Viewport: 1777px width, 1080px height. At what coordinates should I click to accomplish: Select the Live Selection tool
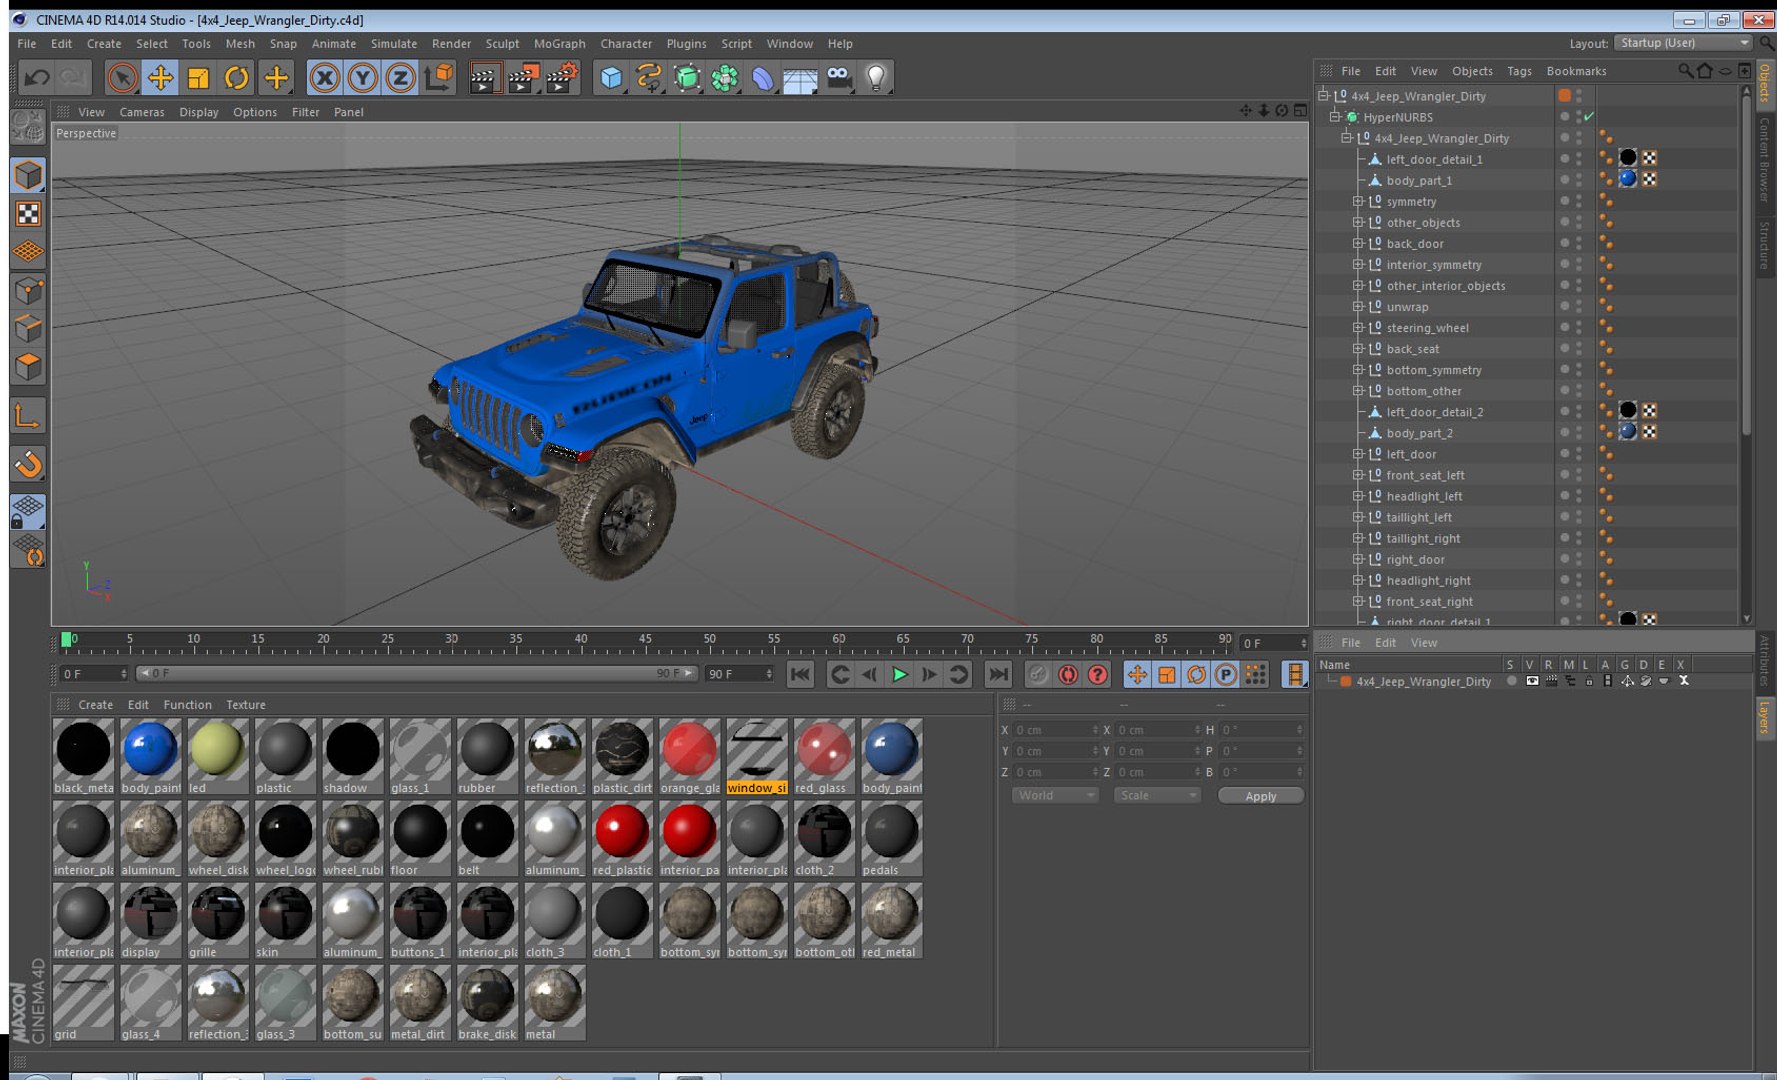pos(122,77)
